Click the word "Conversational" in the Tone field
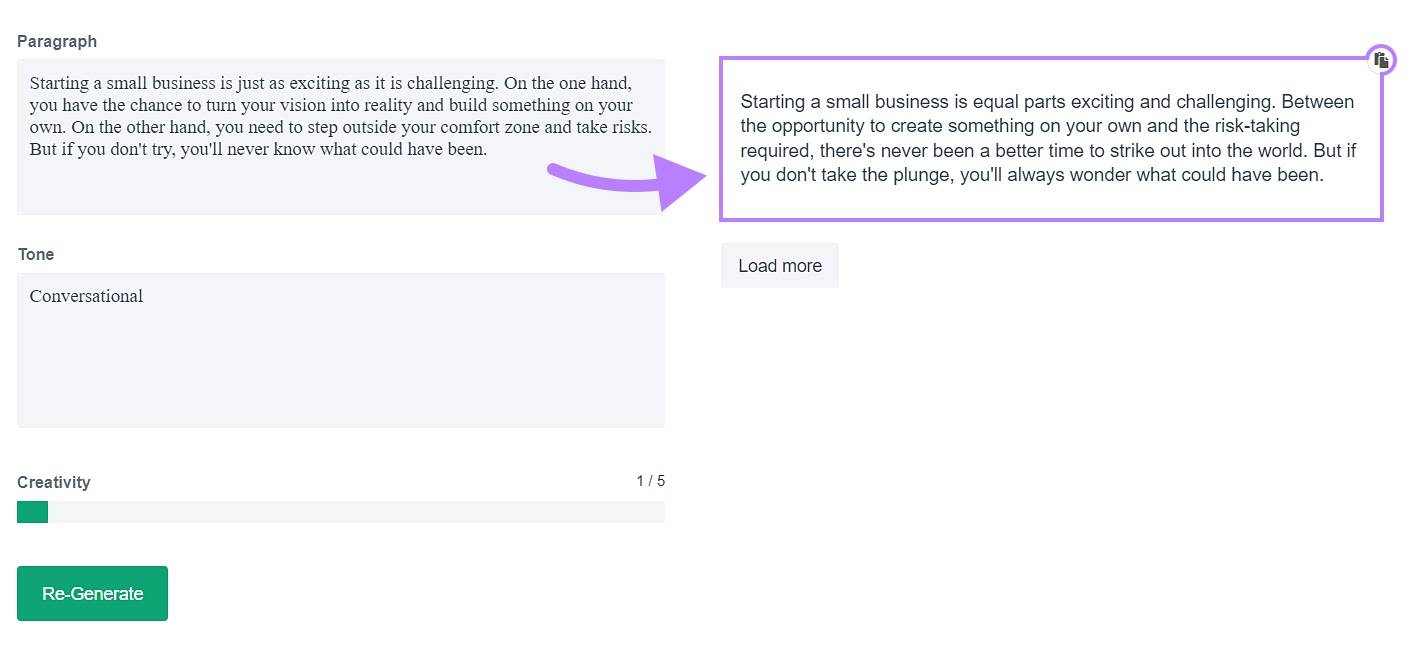1411x650 pixels. coord(86,296)
